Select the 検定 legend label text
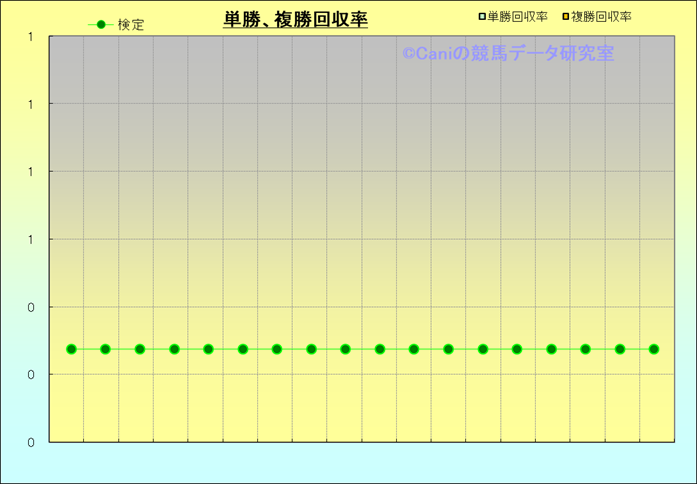The width and height of the screenshot is (697, 484). pyautogui.click(x=131, y=25)
